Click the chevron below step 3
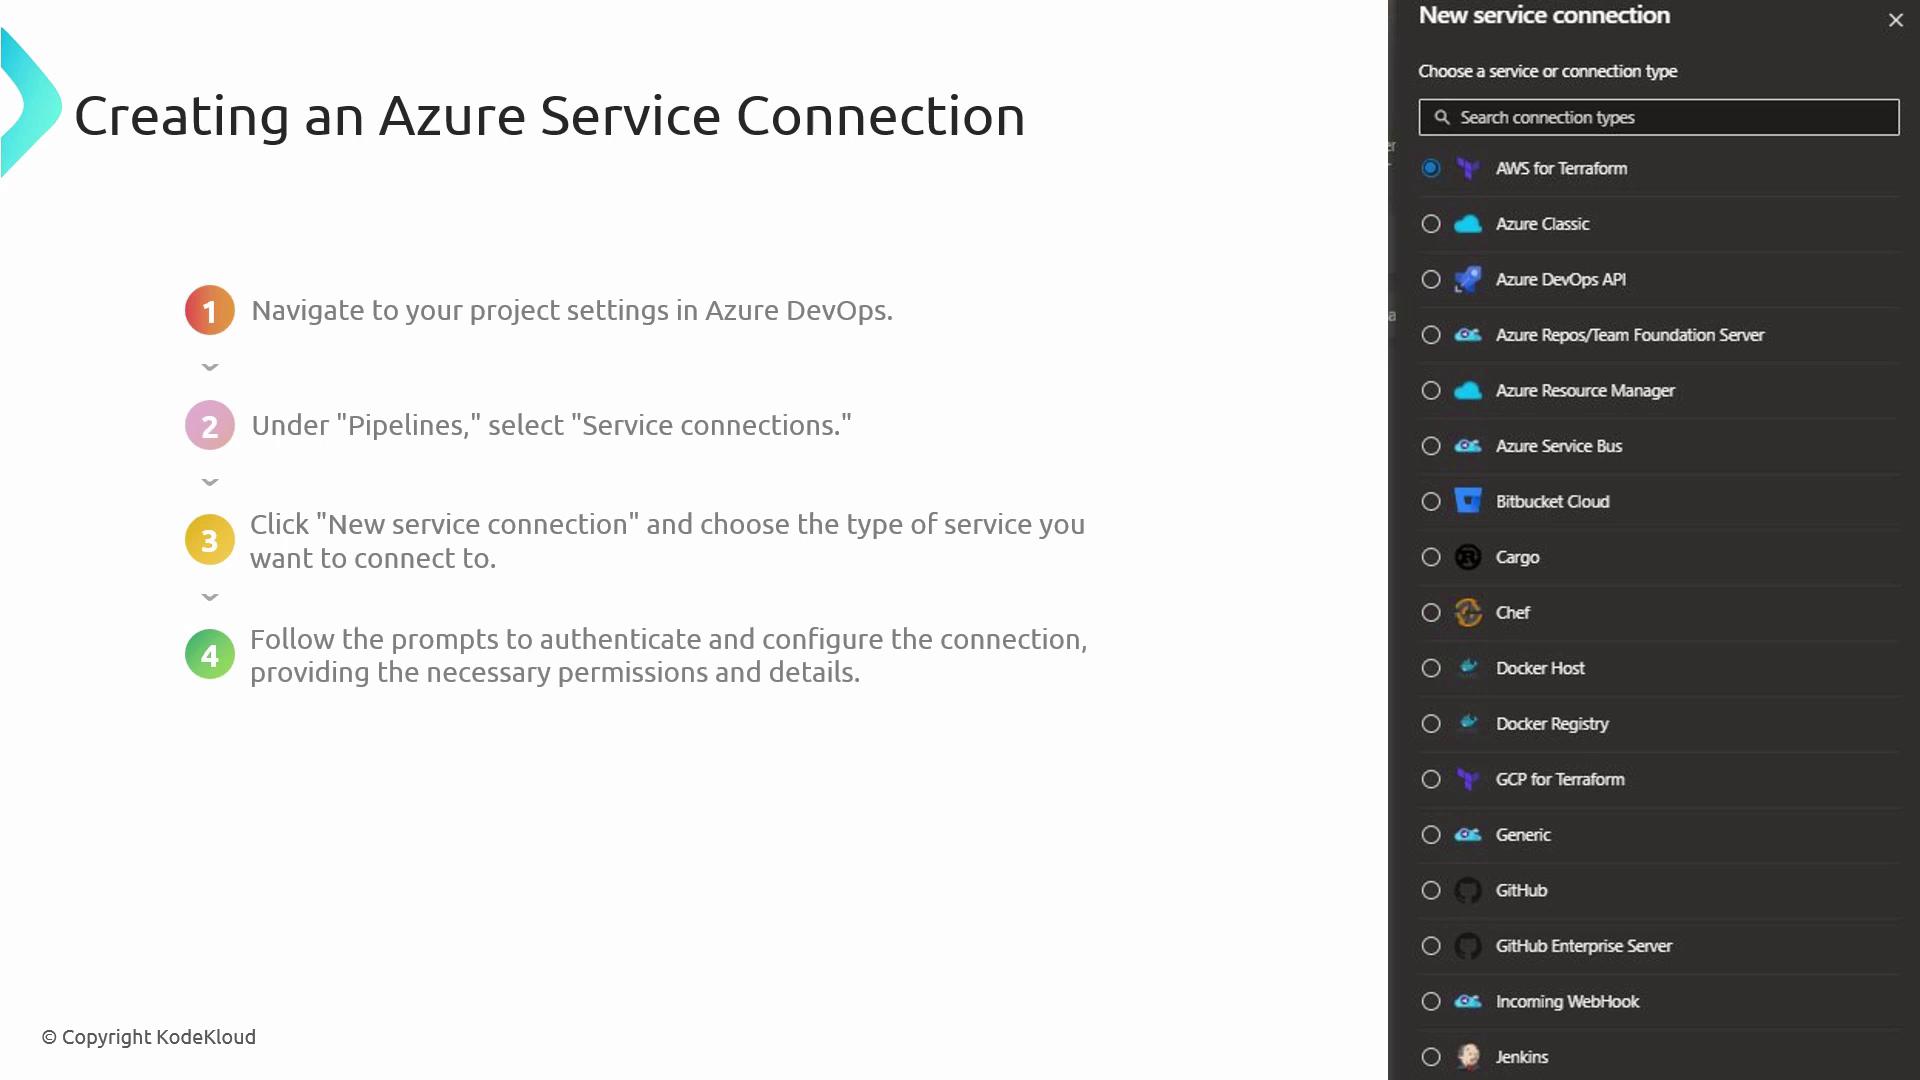The image size is (1920, 1080). (210, 597)
